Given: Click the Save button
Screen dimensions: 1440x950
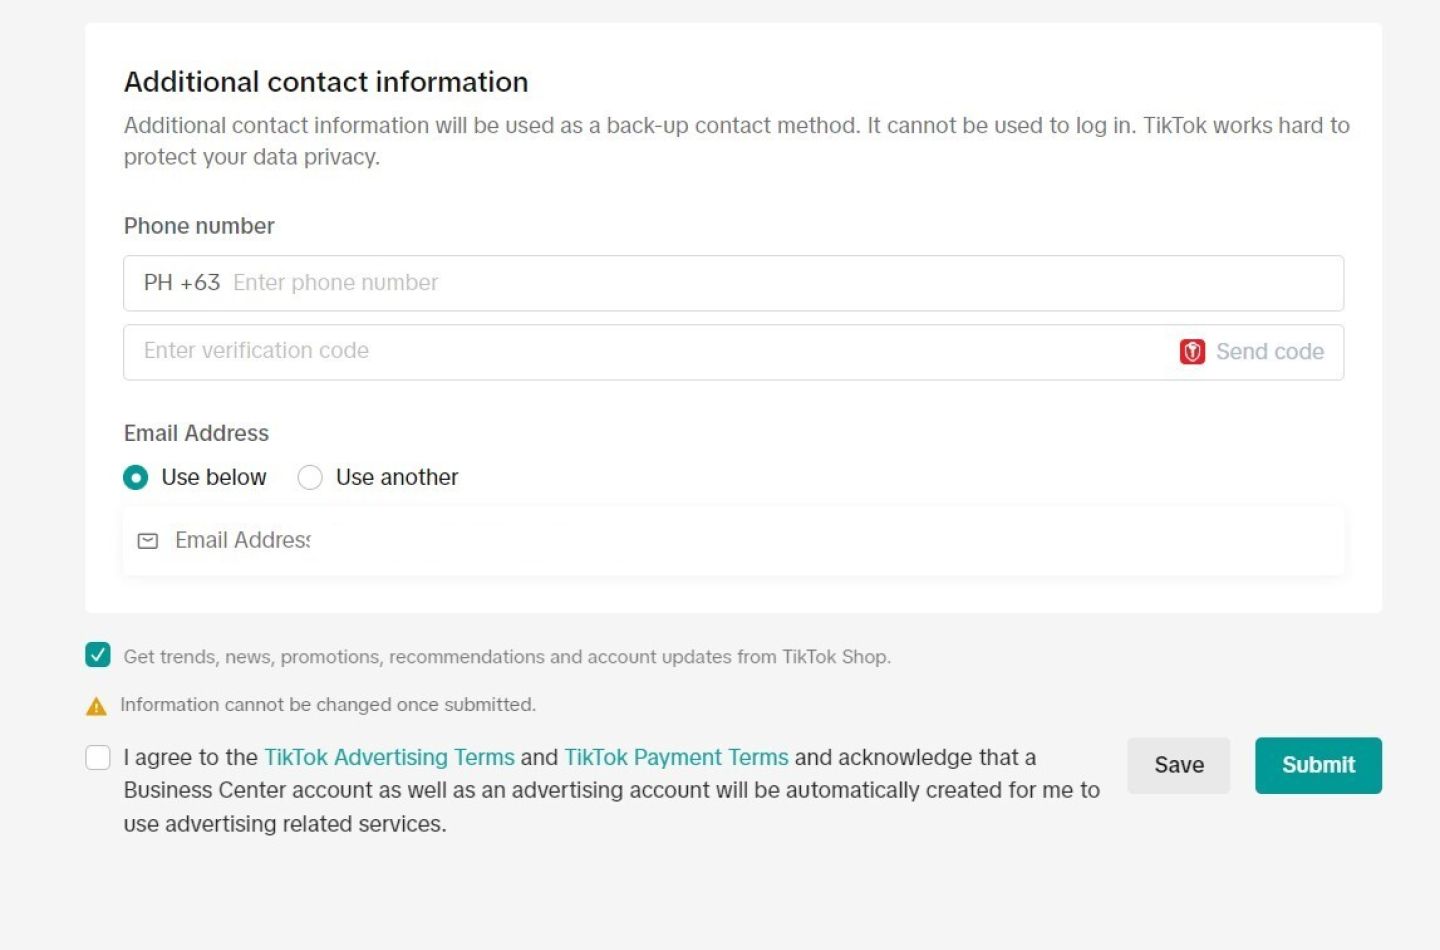Looking at the screenshot, I should (1178, 766).
